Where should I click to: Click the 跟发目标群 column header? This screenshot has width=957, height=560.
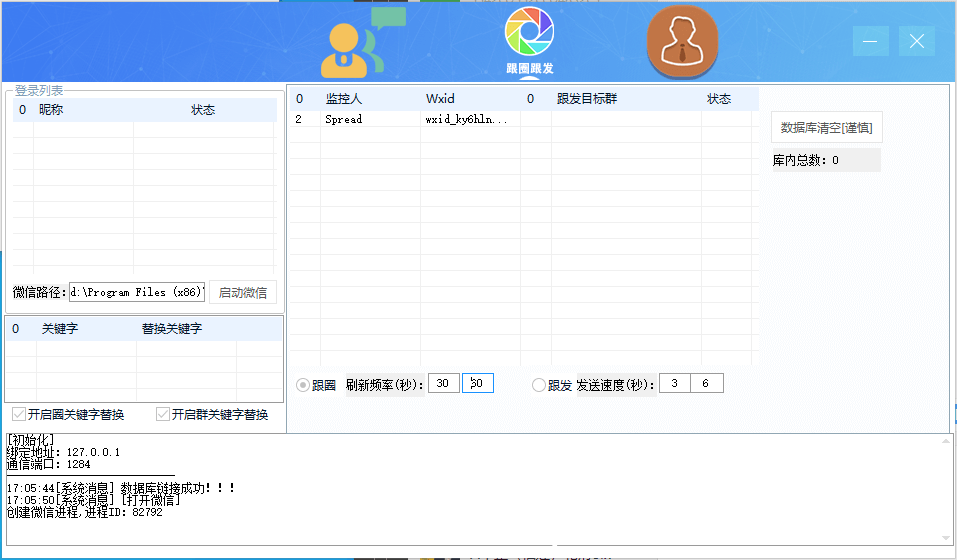(587, 99)
